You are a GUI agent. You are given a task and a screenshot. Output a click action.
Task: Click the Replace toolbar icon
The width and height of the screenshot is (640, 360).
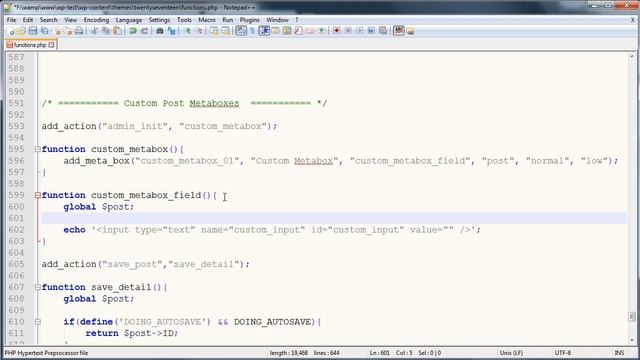coord(171,31)
